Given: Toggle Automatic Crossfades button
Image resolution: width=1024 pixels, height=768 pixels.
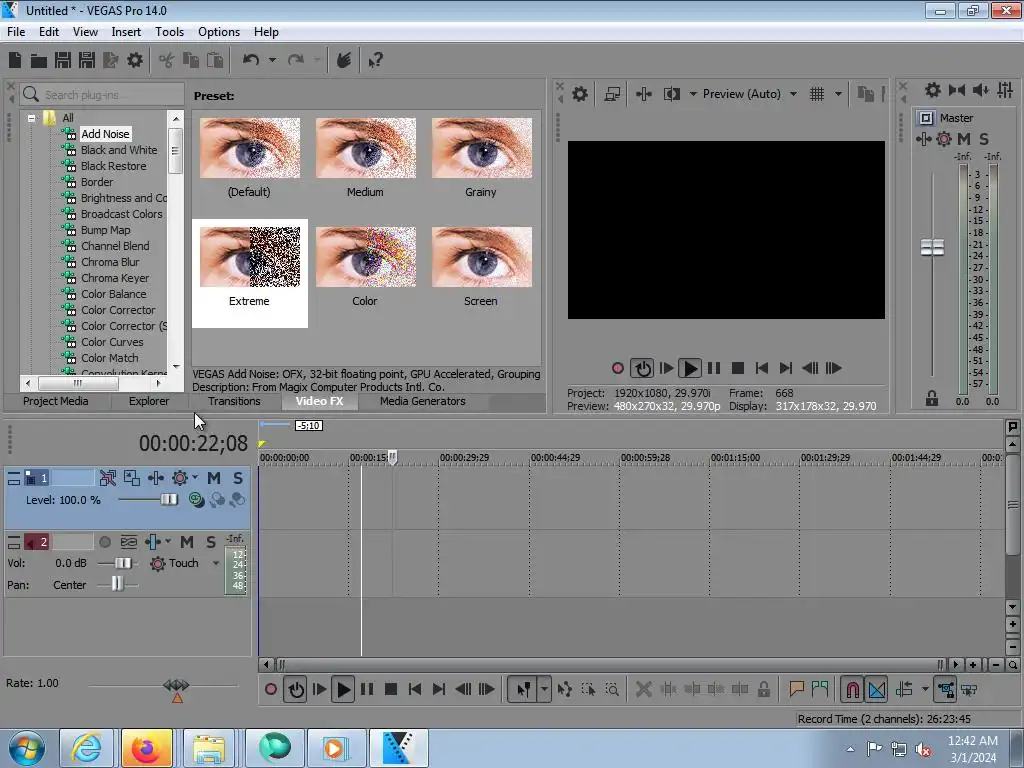Looking at the screenshot, I should pos(876,689).
